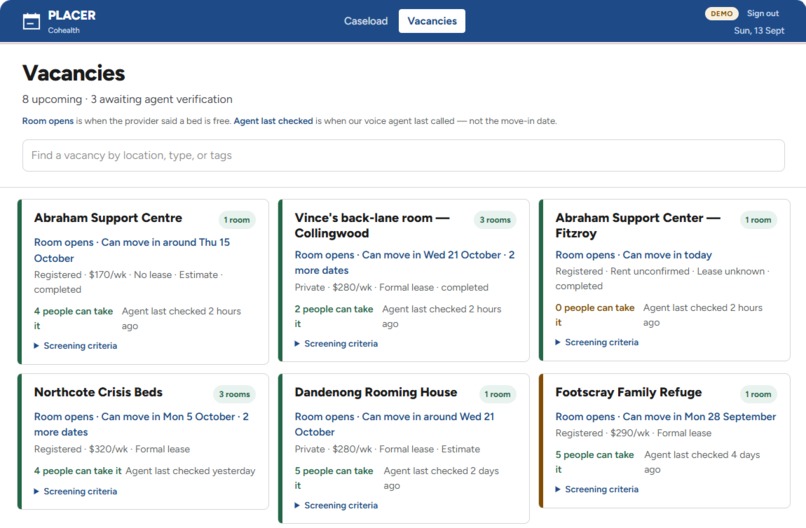Click '5 people can take it' on Footscray card

(x=594, y=462)
